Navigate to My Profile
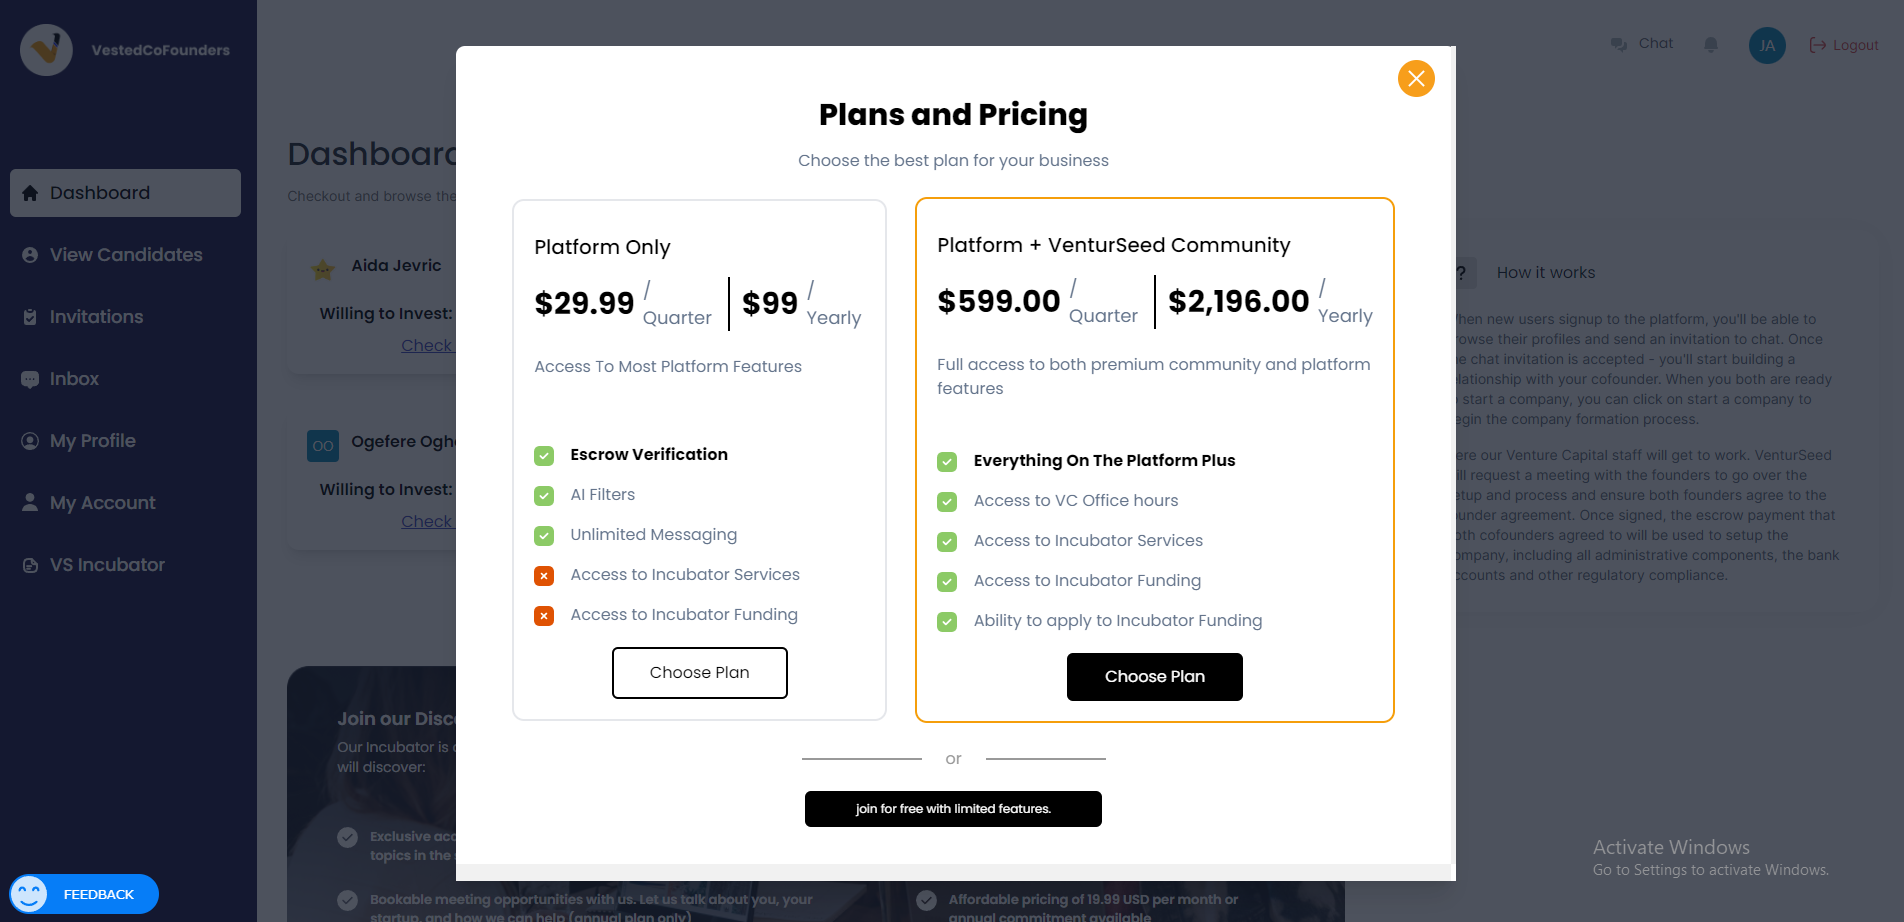 coord(125,441)
